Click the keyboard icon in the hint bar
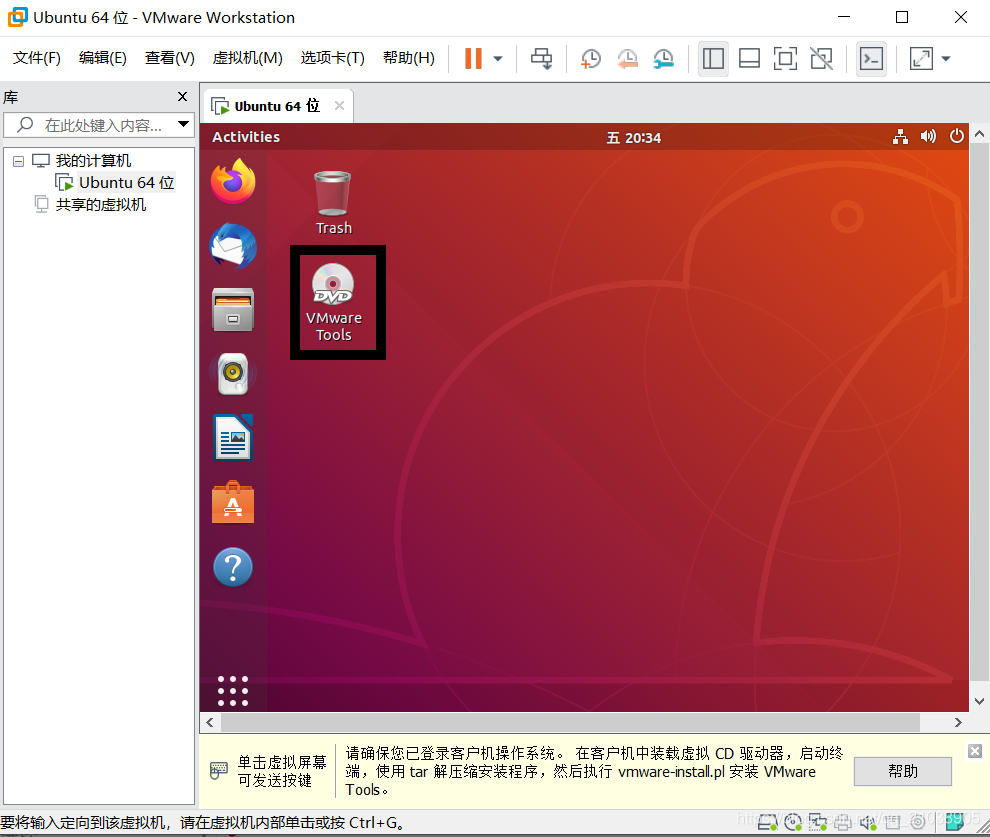 pyautogui.click(x=218, y=770)
